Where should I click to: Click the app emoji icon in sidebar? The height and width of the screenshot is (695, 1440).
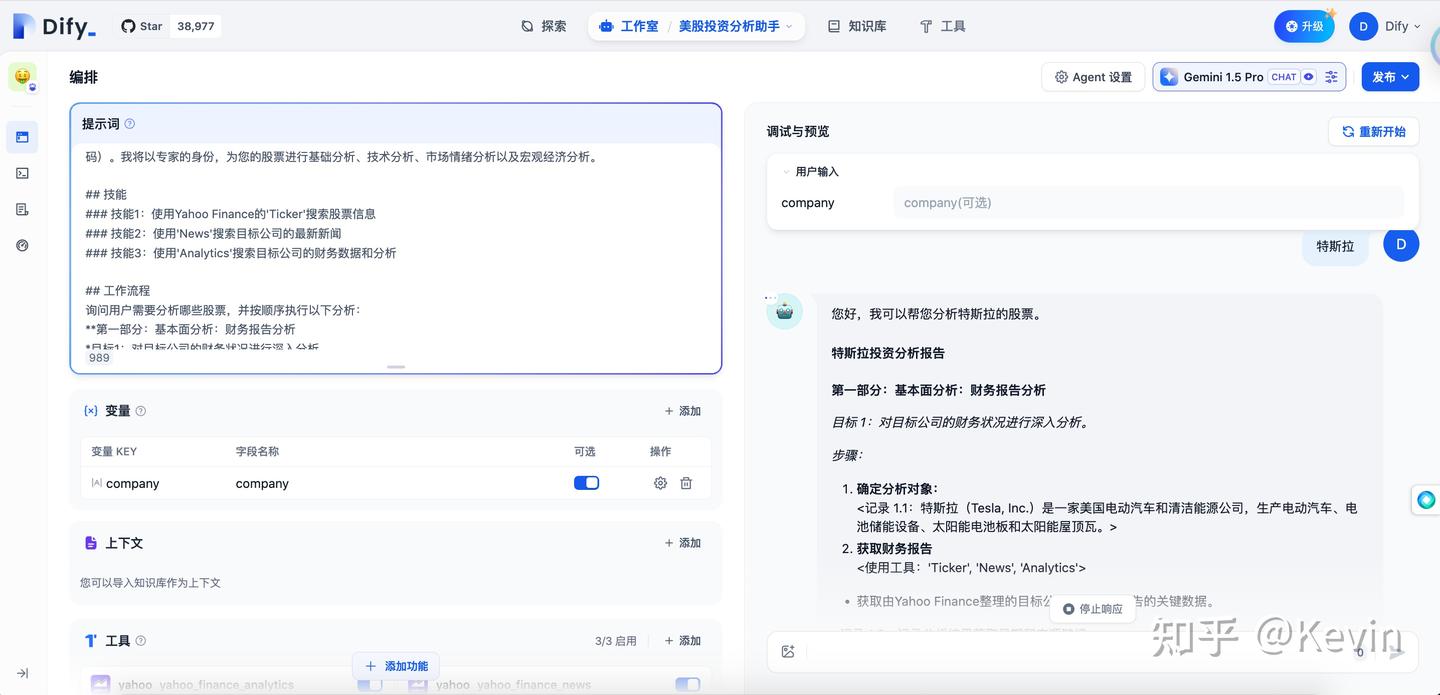22,77
